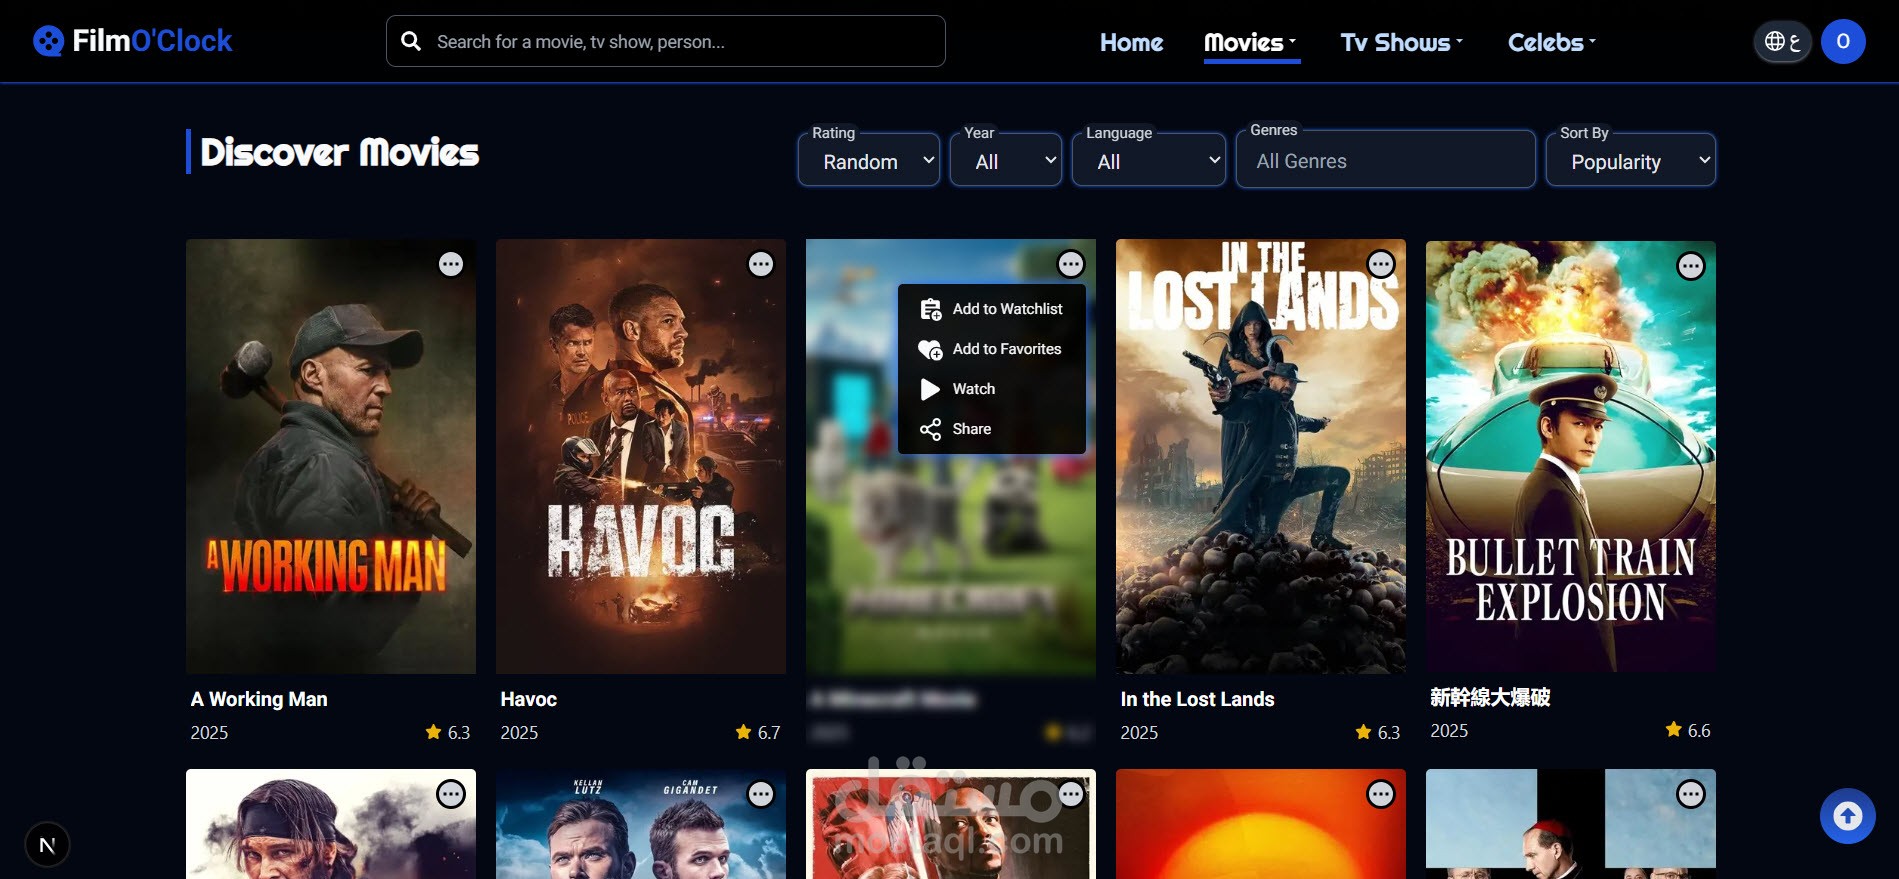Screen dimensions: 1899x879
Task: Open the Sort By Popularity dropdown
Action: tap(1631, 161)
